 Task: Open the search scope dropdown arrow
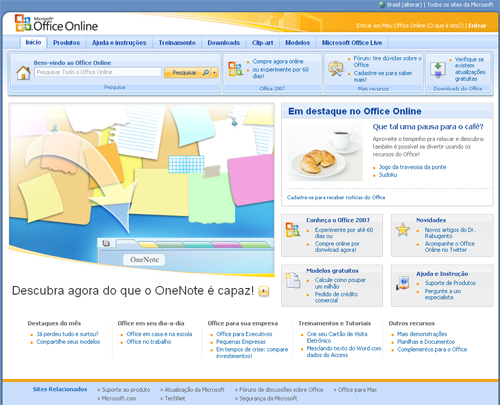[x=215, y=72]
